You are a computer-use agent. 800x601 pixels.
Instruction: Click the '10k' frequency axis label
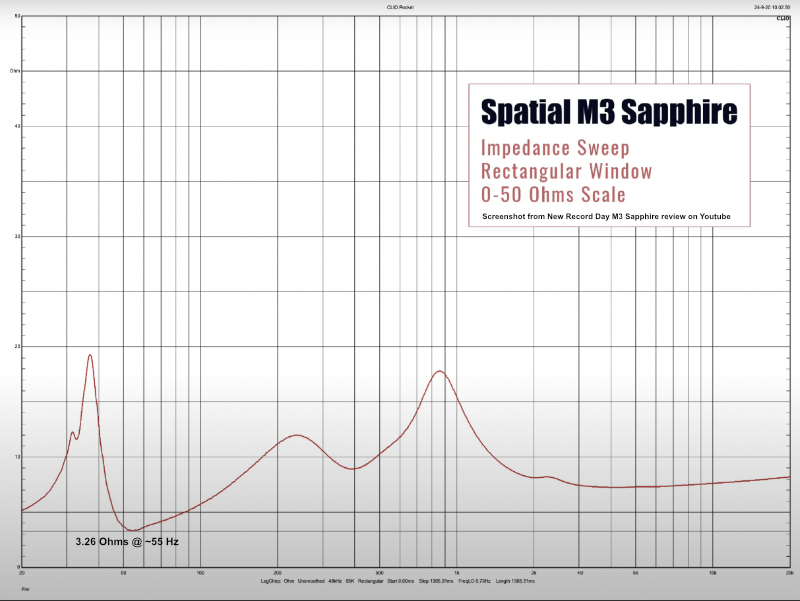click(x=712, y=573)
